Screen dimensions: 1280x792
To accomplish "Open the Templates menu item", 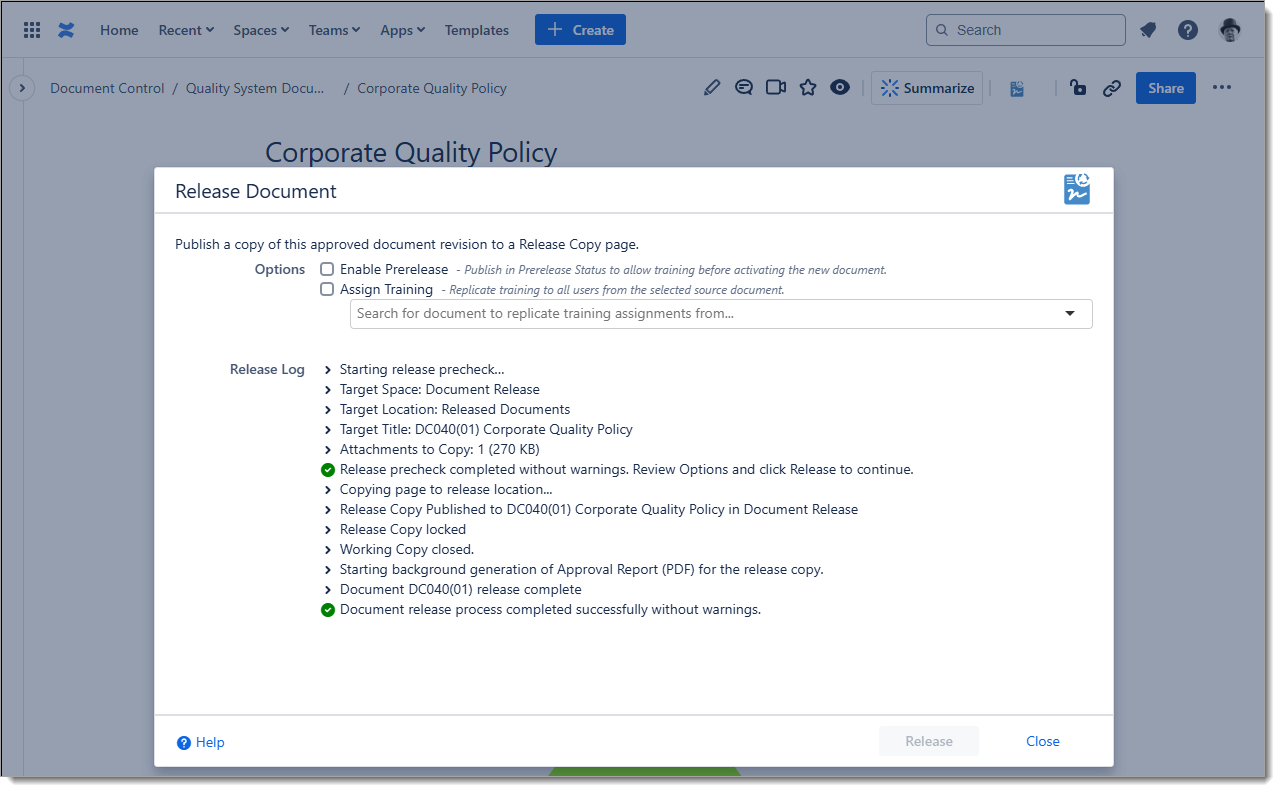I will point(477,30).
